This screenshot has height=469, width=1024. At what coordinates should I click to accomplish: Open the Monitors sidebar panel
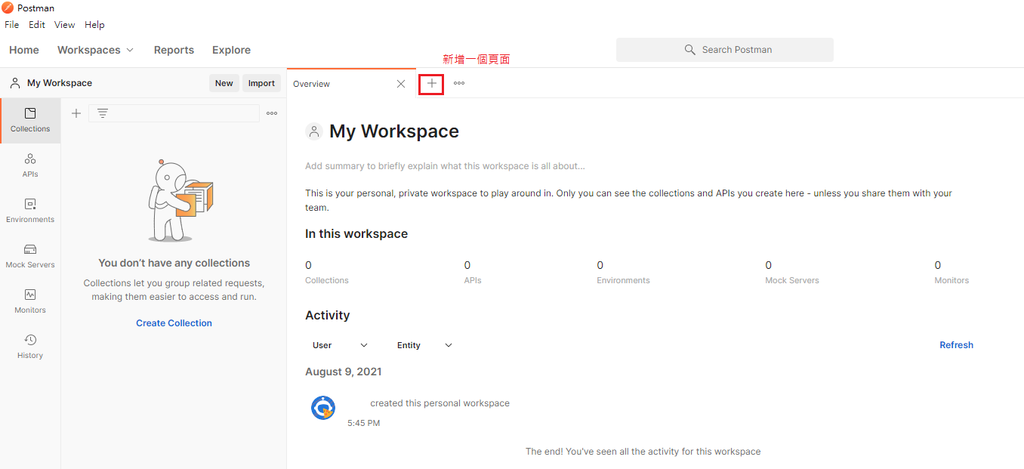point(30,301)
